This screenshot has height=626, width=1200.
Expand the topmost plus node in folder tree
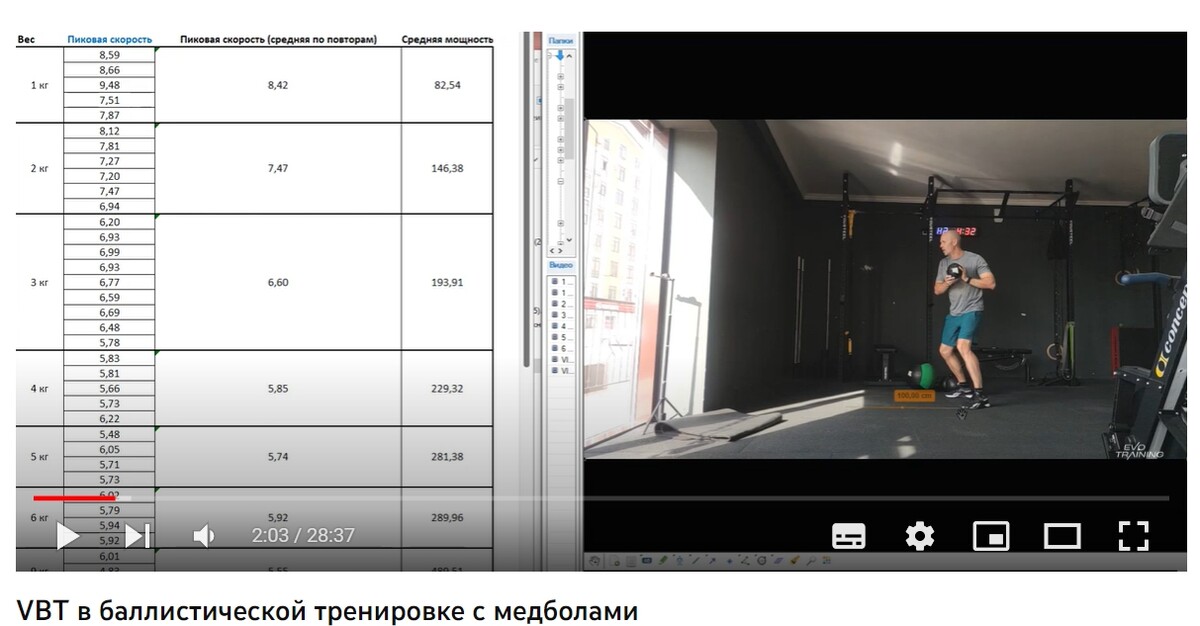(560, 76)
